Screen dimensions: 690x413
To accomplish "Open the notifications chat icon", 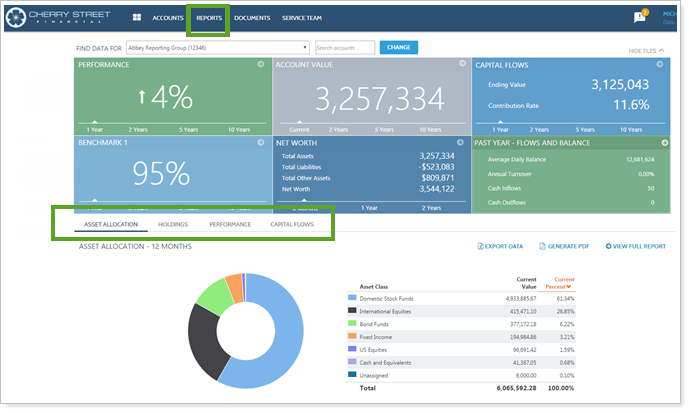I will click(639, 17).
